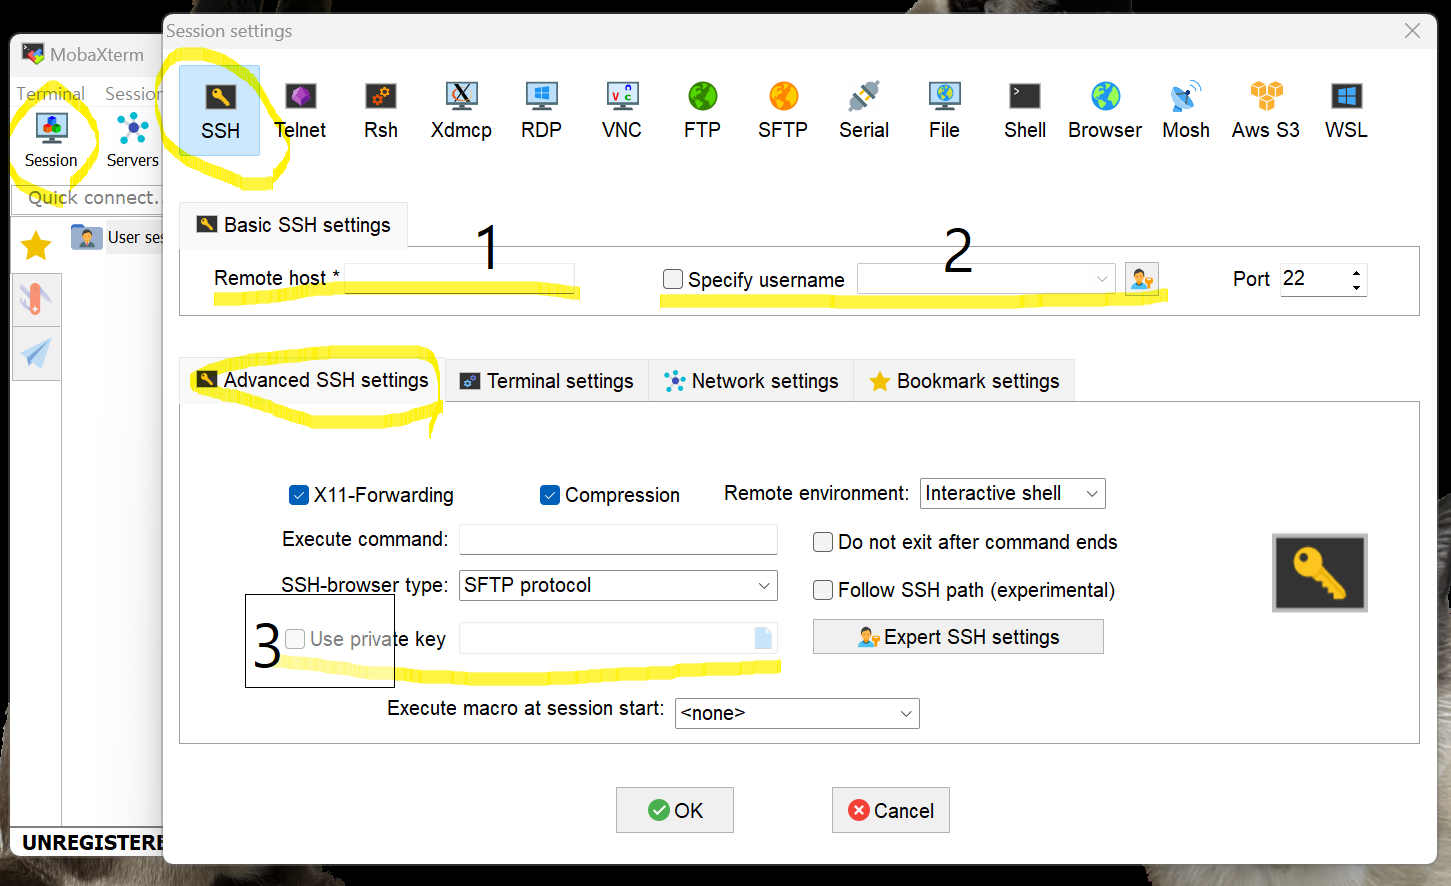Click the Port number field
Image resolution: width=1451 pixels, height=886 pixels.
(x=1313, y=279)
